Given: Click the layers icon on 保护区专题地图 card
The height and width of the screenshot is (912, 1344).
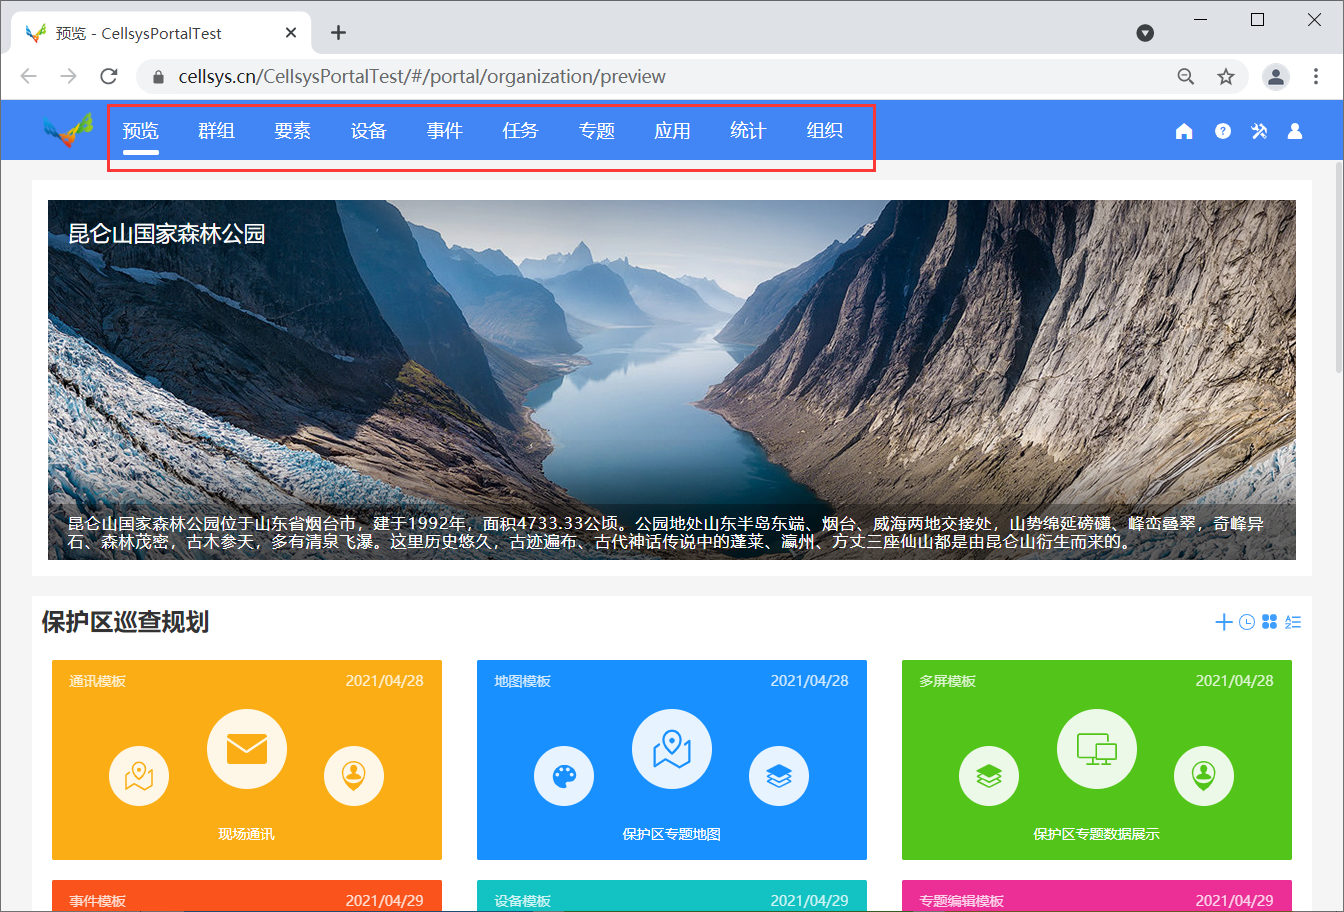Looking at the screenshot, I should 779,776.
